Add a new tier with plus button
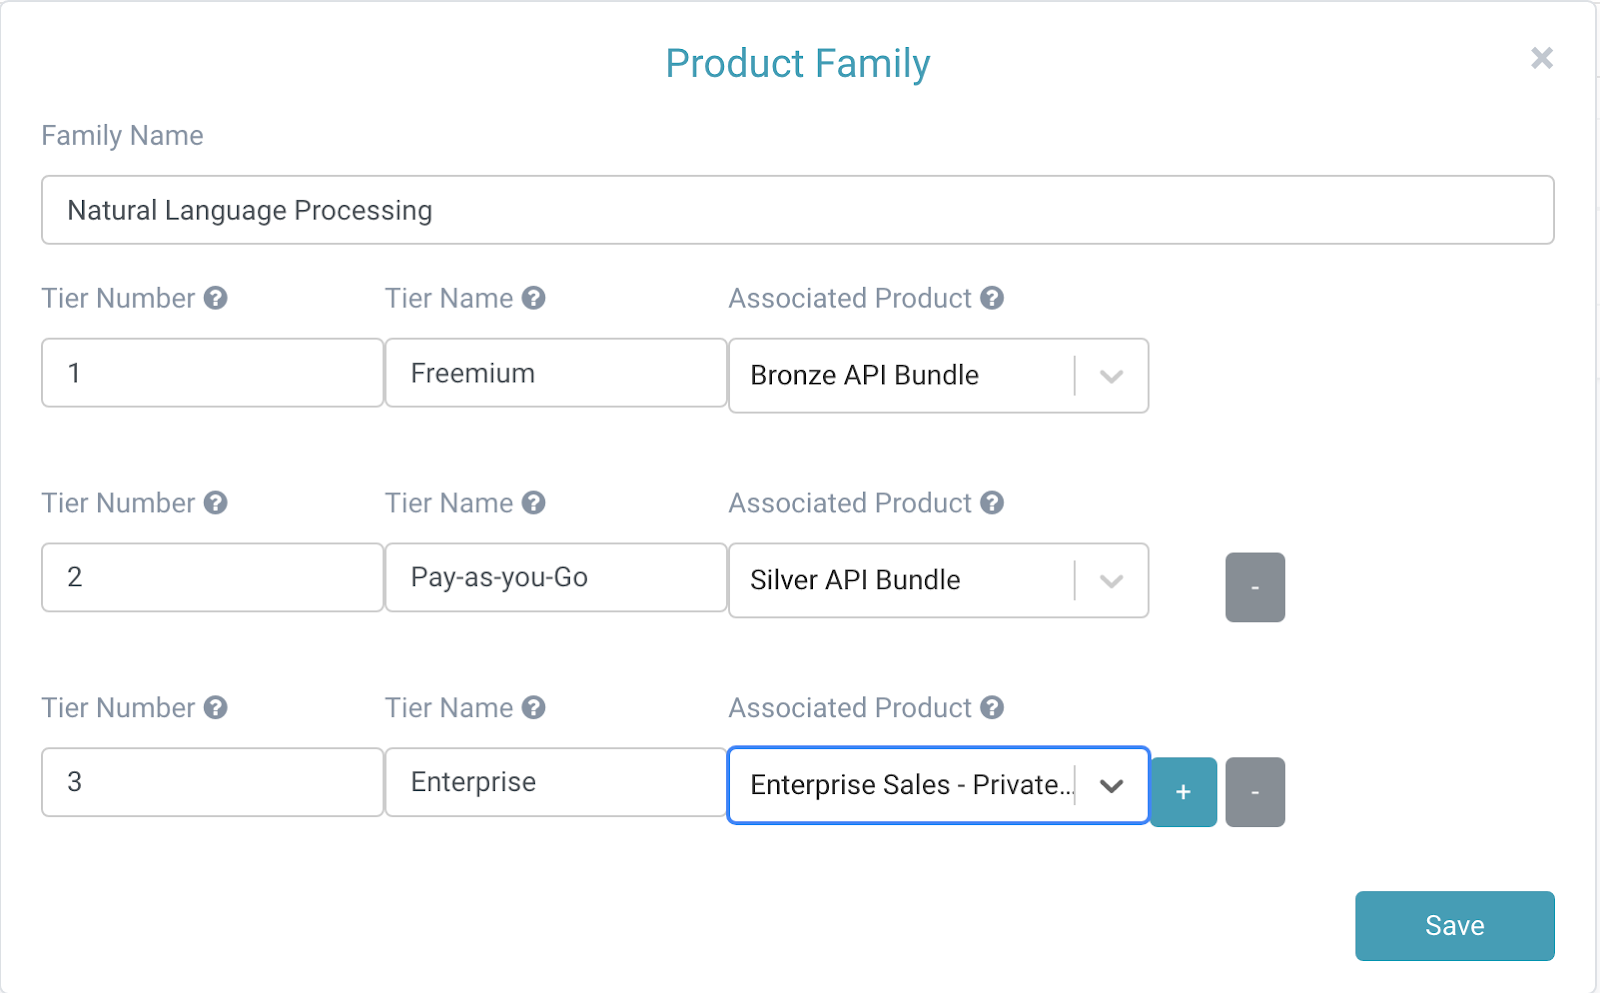 (1183, 792)
